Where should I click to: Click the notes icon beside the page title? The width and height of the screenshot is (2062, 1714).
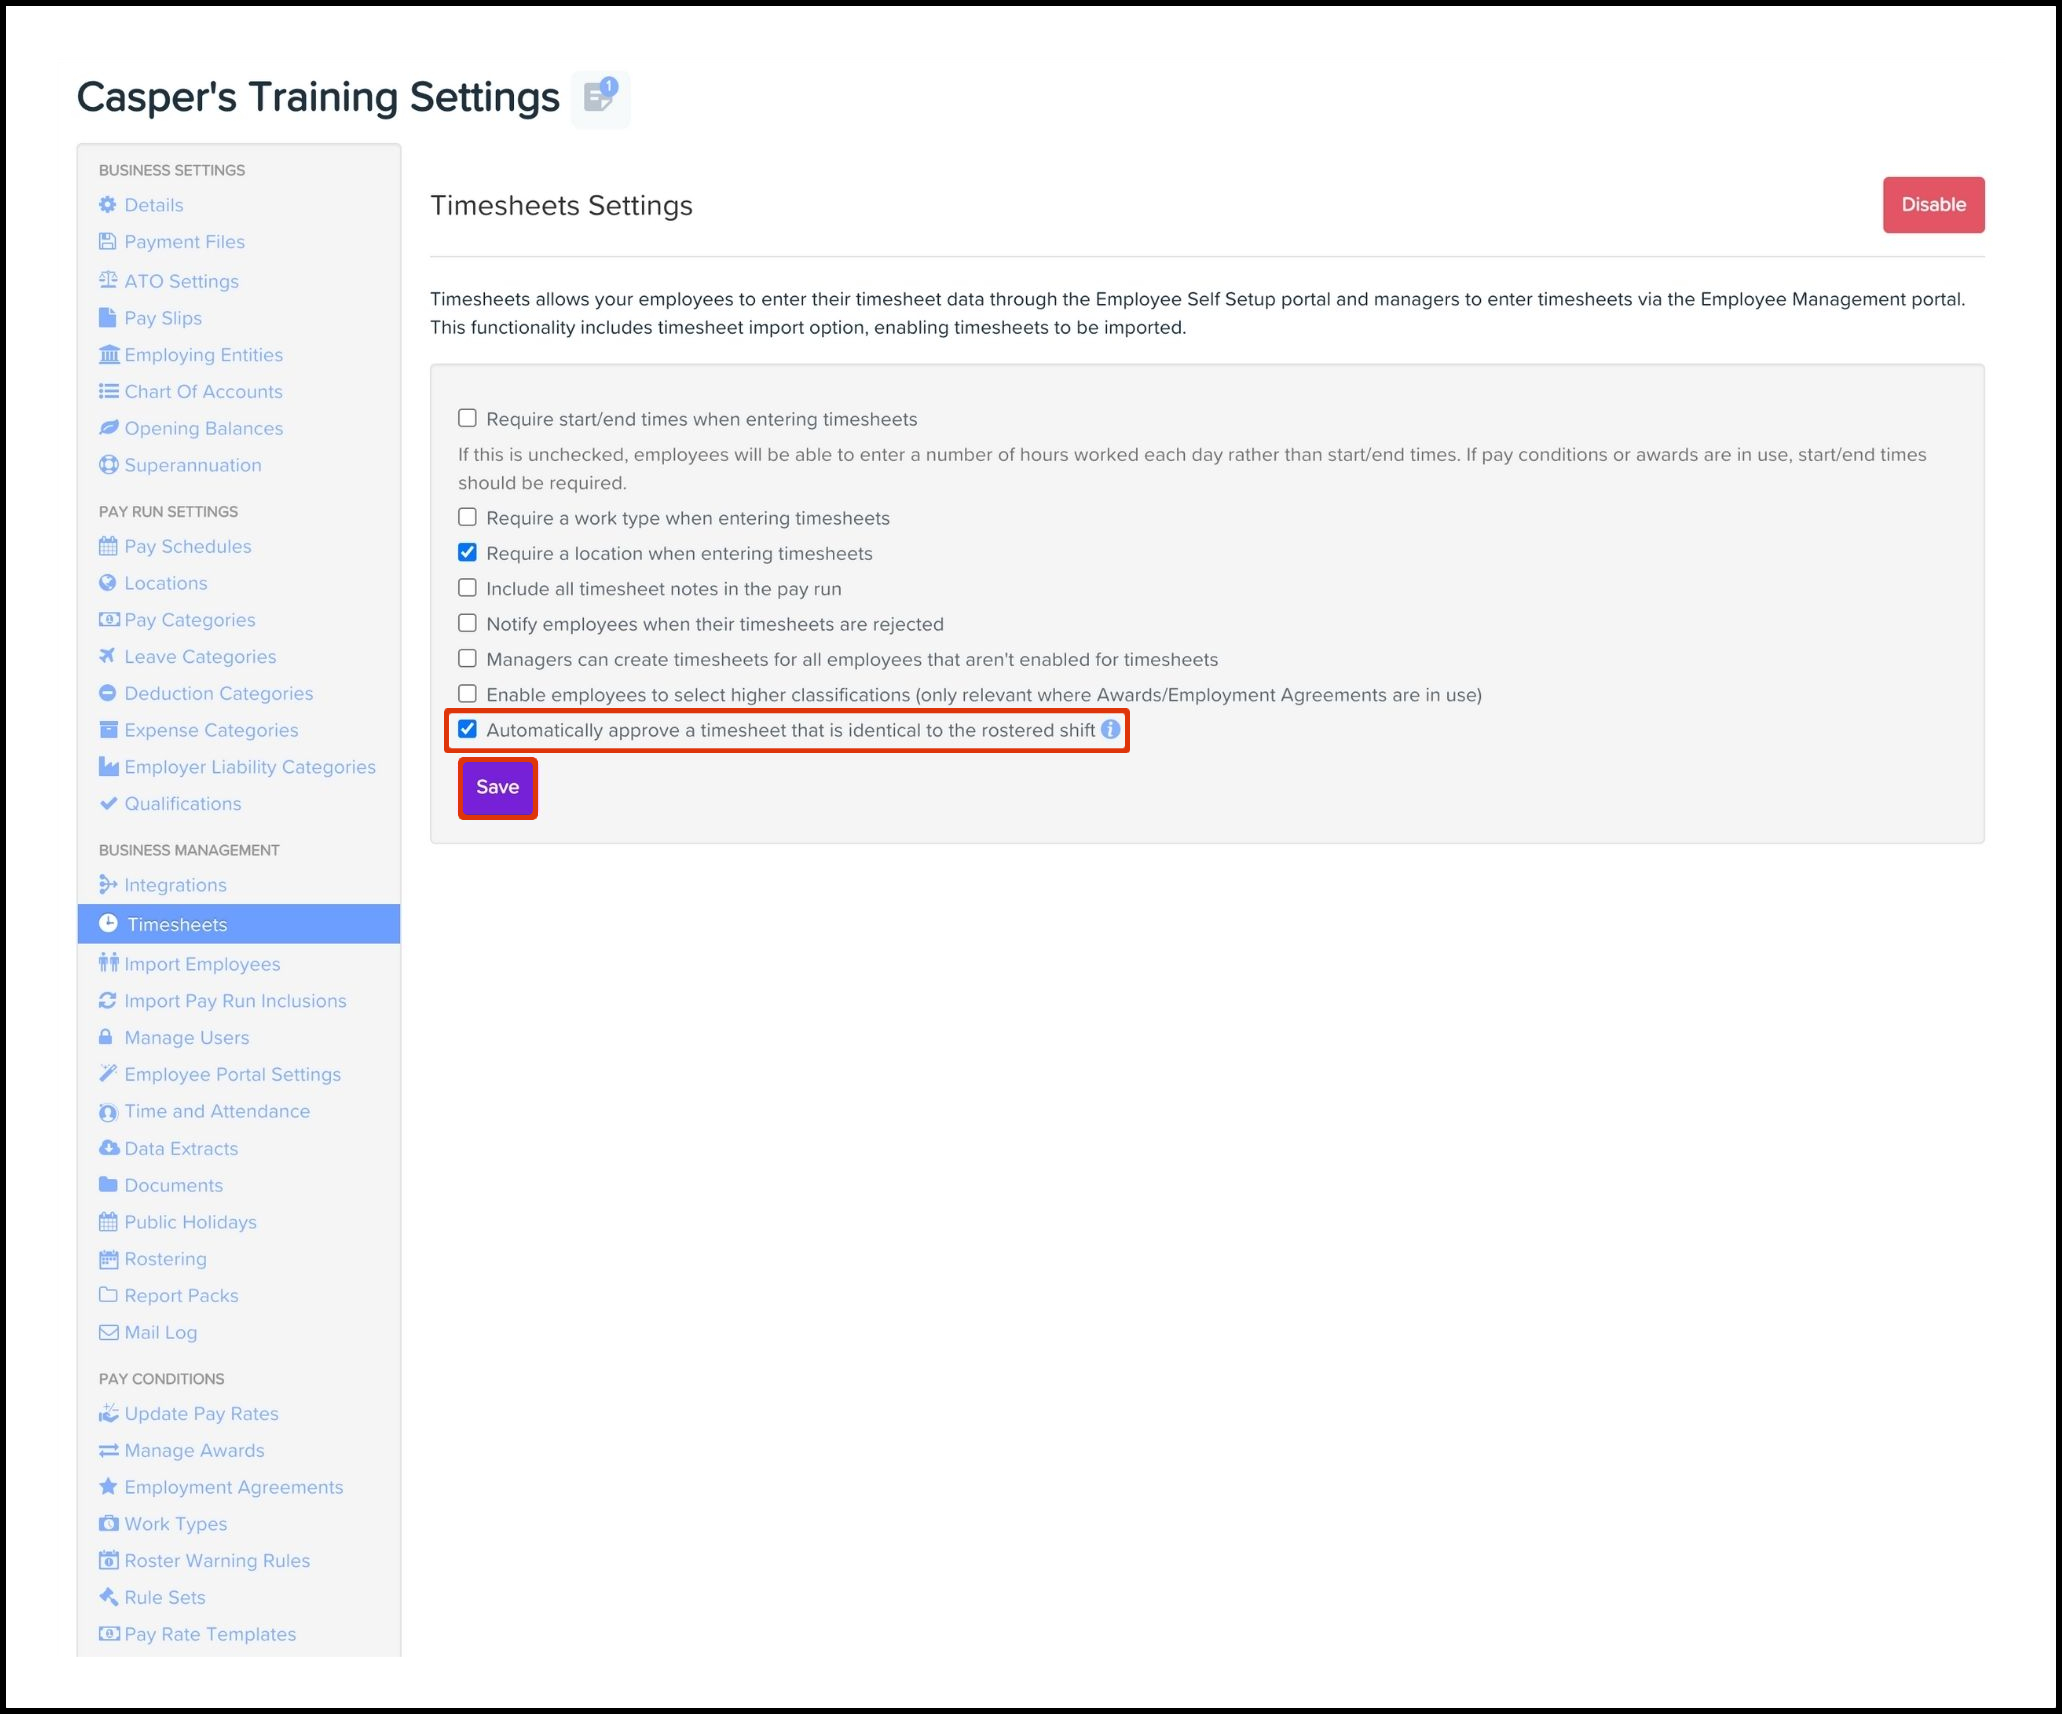[600, 98]
